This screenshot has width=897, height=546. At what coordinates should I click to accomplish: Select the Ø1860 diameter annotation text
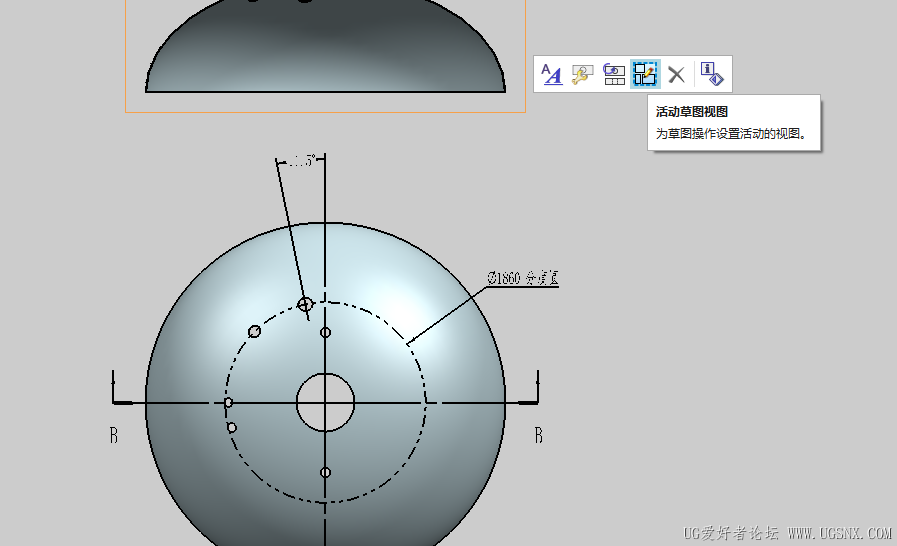522,278
